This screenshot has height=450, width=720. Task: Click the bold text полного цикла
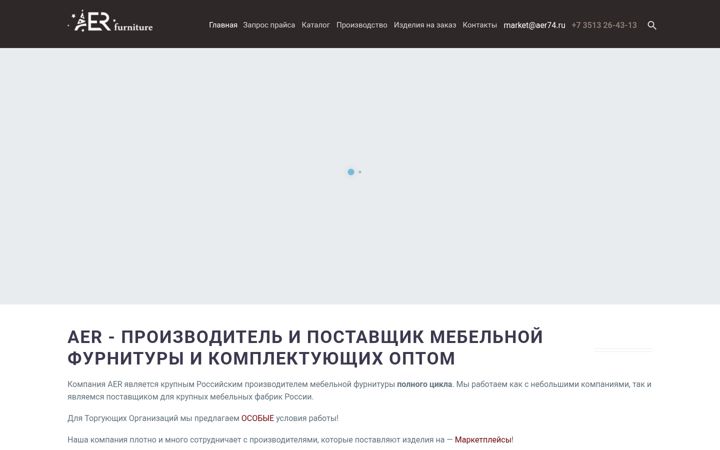(x=424, y=384)
